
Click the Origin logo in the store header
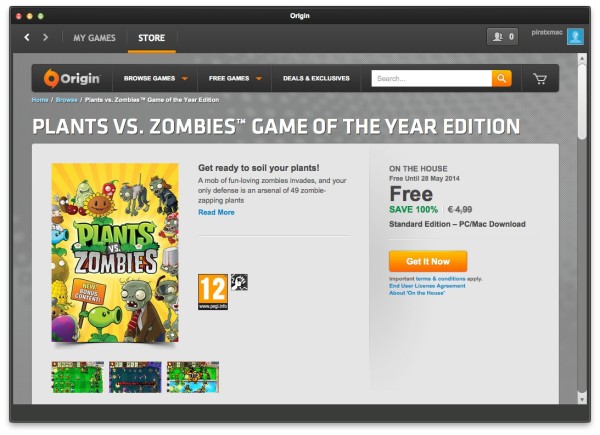(x=72, y=78)
